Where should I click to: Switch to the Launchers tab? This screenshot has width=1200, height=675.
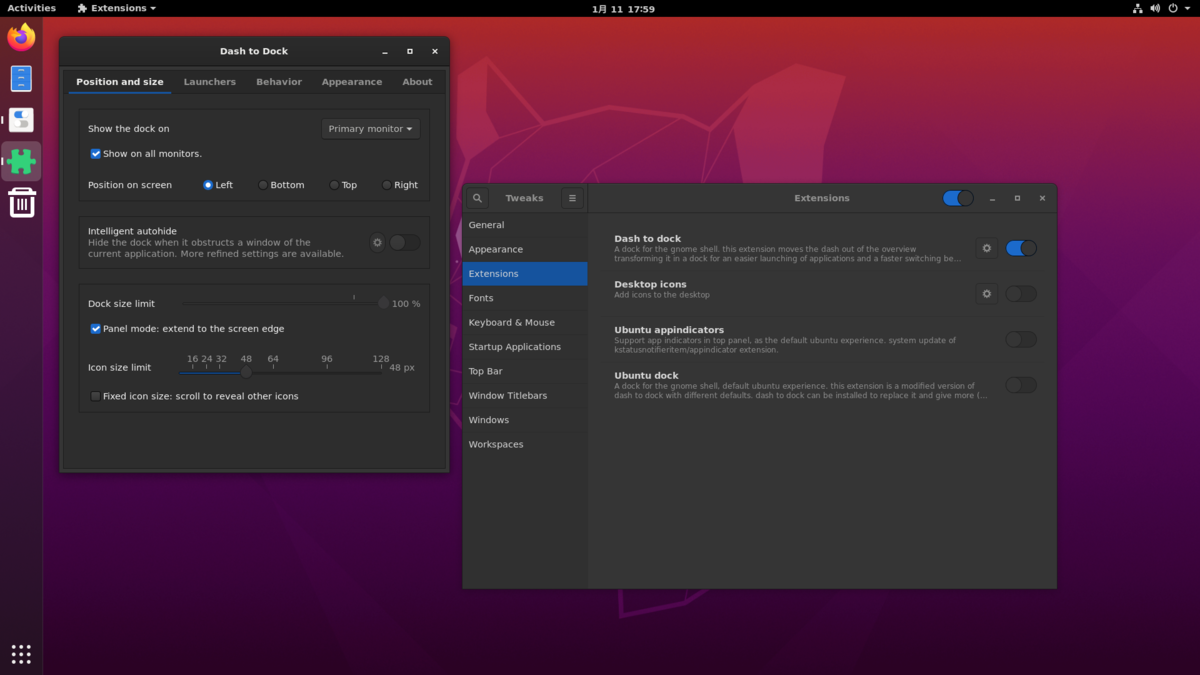point(210,82)
